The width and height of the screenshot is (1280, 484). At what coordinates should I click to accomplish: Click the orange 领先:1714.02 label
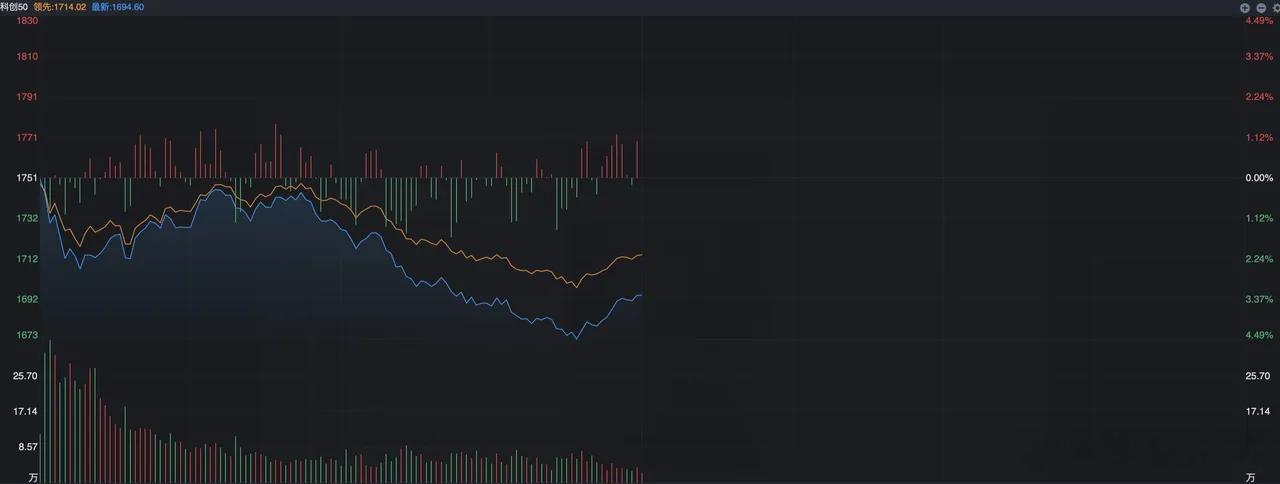61,7
